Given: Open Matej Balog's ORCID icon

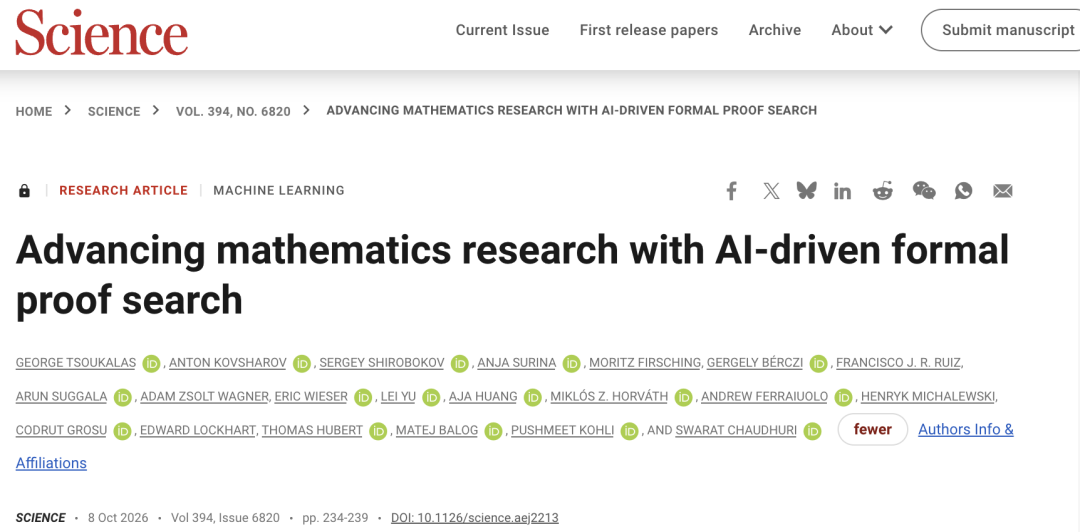Looking at the screenshot, I should pos(493,431).
